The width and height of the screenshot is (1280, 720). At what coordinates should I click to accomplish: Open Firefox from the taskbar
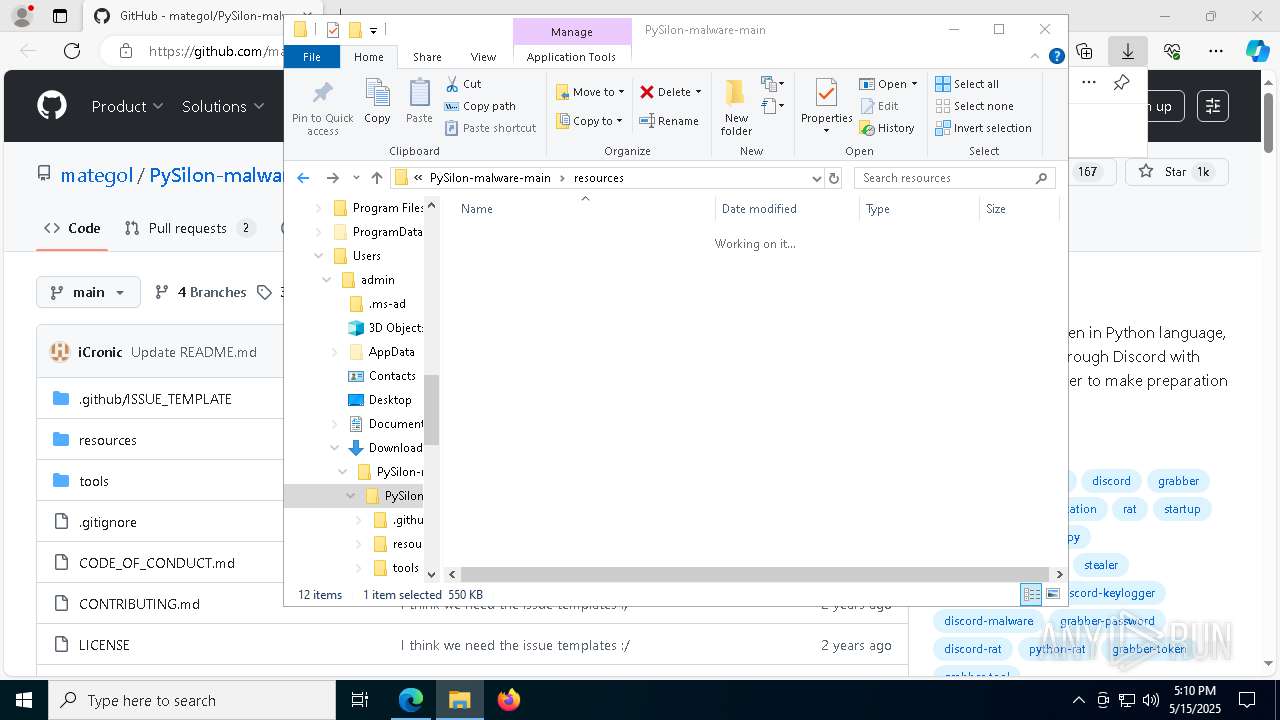[508, 700]
